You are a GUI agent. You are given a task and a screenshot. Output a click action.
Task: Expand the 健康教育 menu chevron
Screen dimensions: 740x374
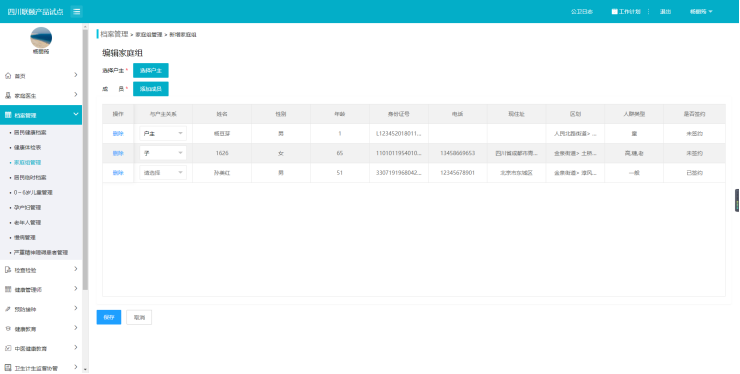coord(76,328)
